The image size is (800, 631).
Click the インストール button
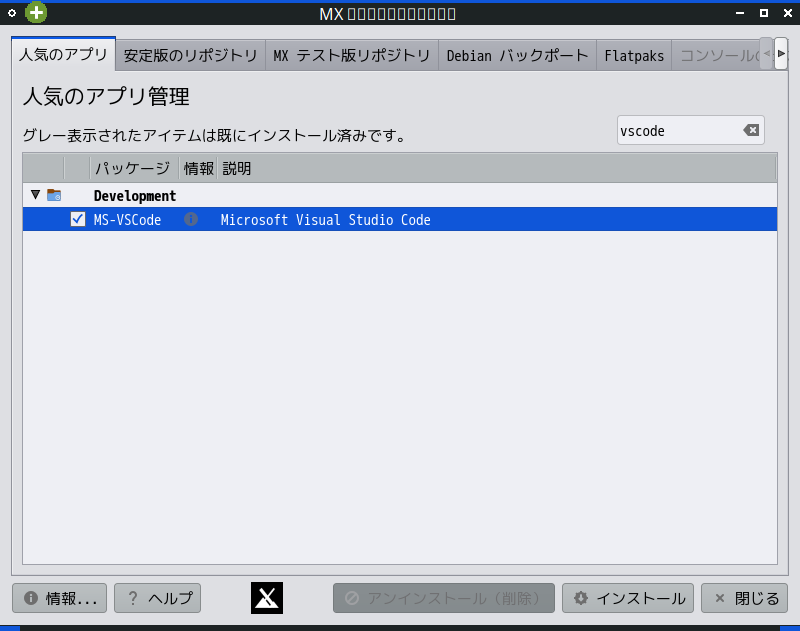(628, 598)
